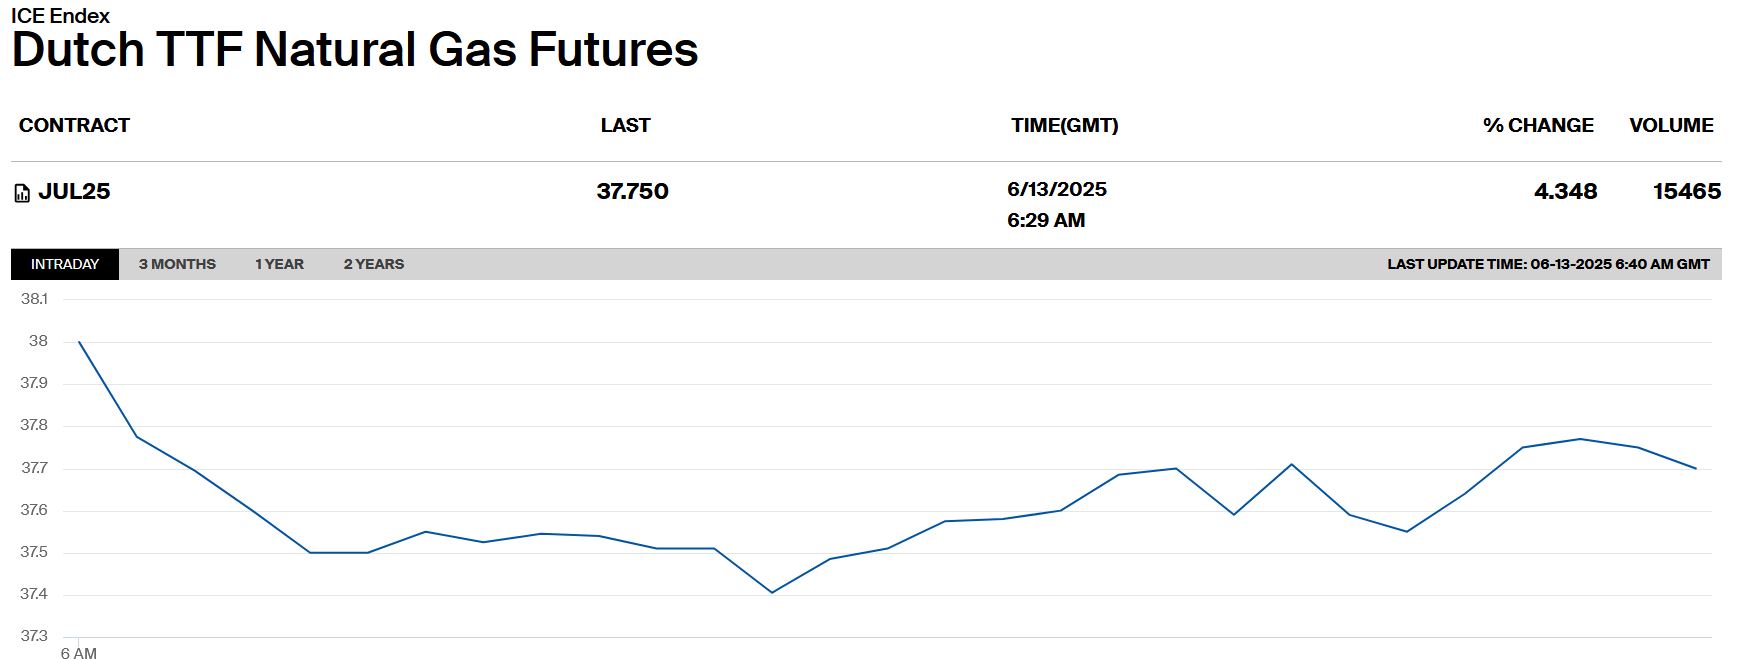Click the ICE Endex label
Image resolution: width=1738 pixels, height=659 pixels.
[x=60, y=15]
